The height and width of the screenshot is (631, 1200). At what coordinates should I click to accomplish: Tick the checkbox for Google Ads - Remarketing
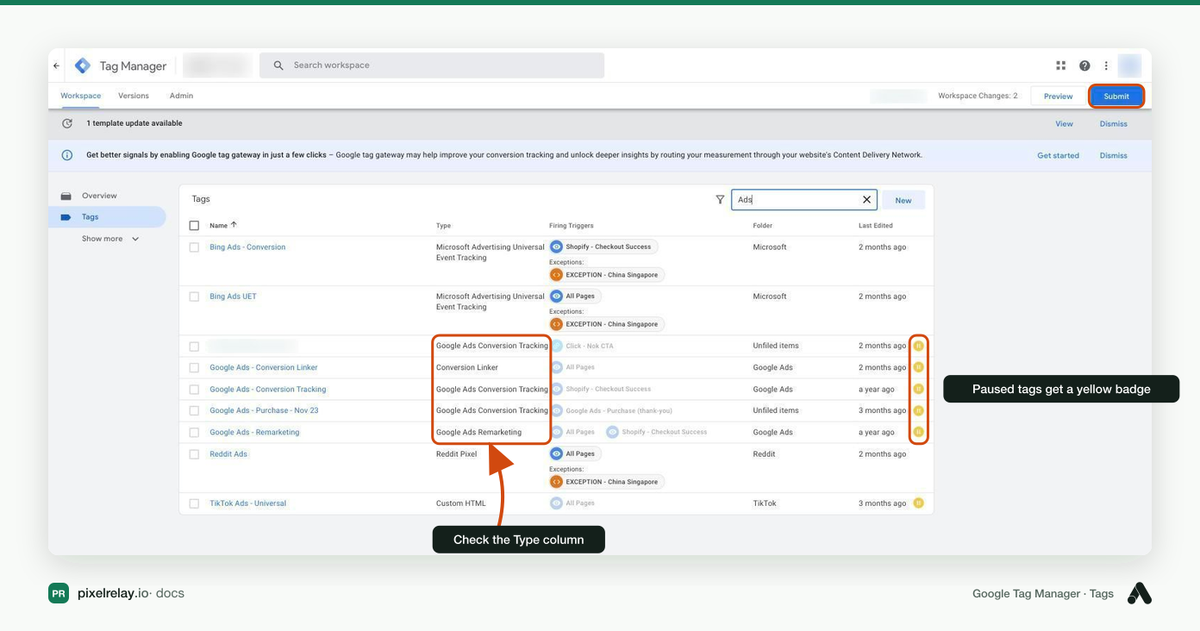[194, 432]
